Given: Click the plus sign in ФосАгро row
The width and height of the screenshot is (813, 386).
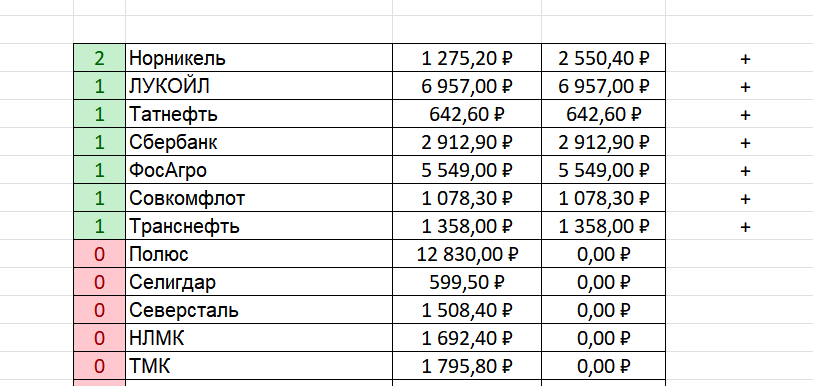Looking at the screenshot, I should pyautogui.click(x=745, y=171).
